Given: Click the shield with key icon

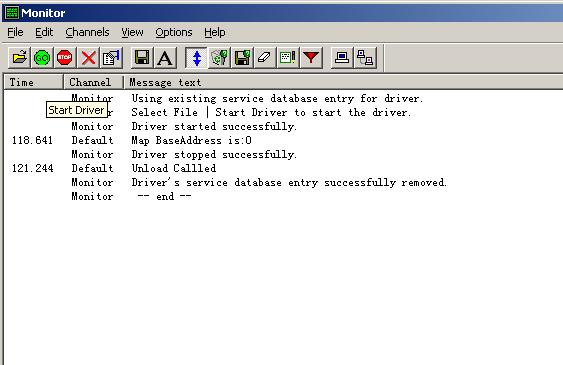Looking at the screenshot, I should tap(219, 57).
